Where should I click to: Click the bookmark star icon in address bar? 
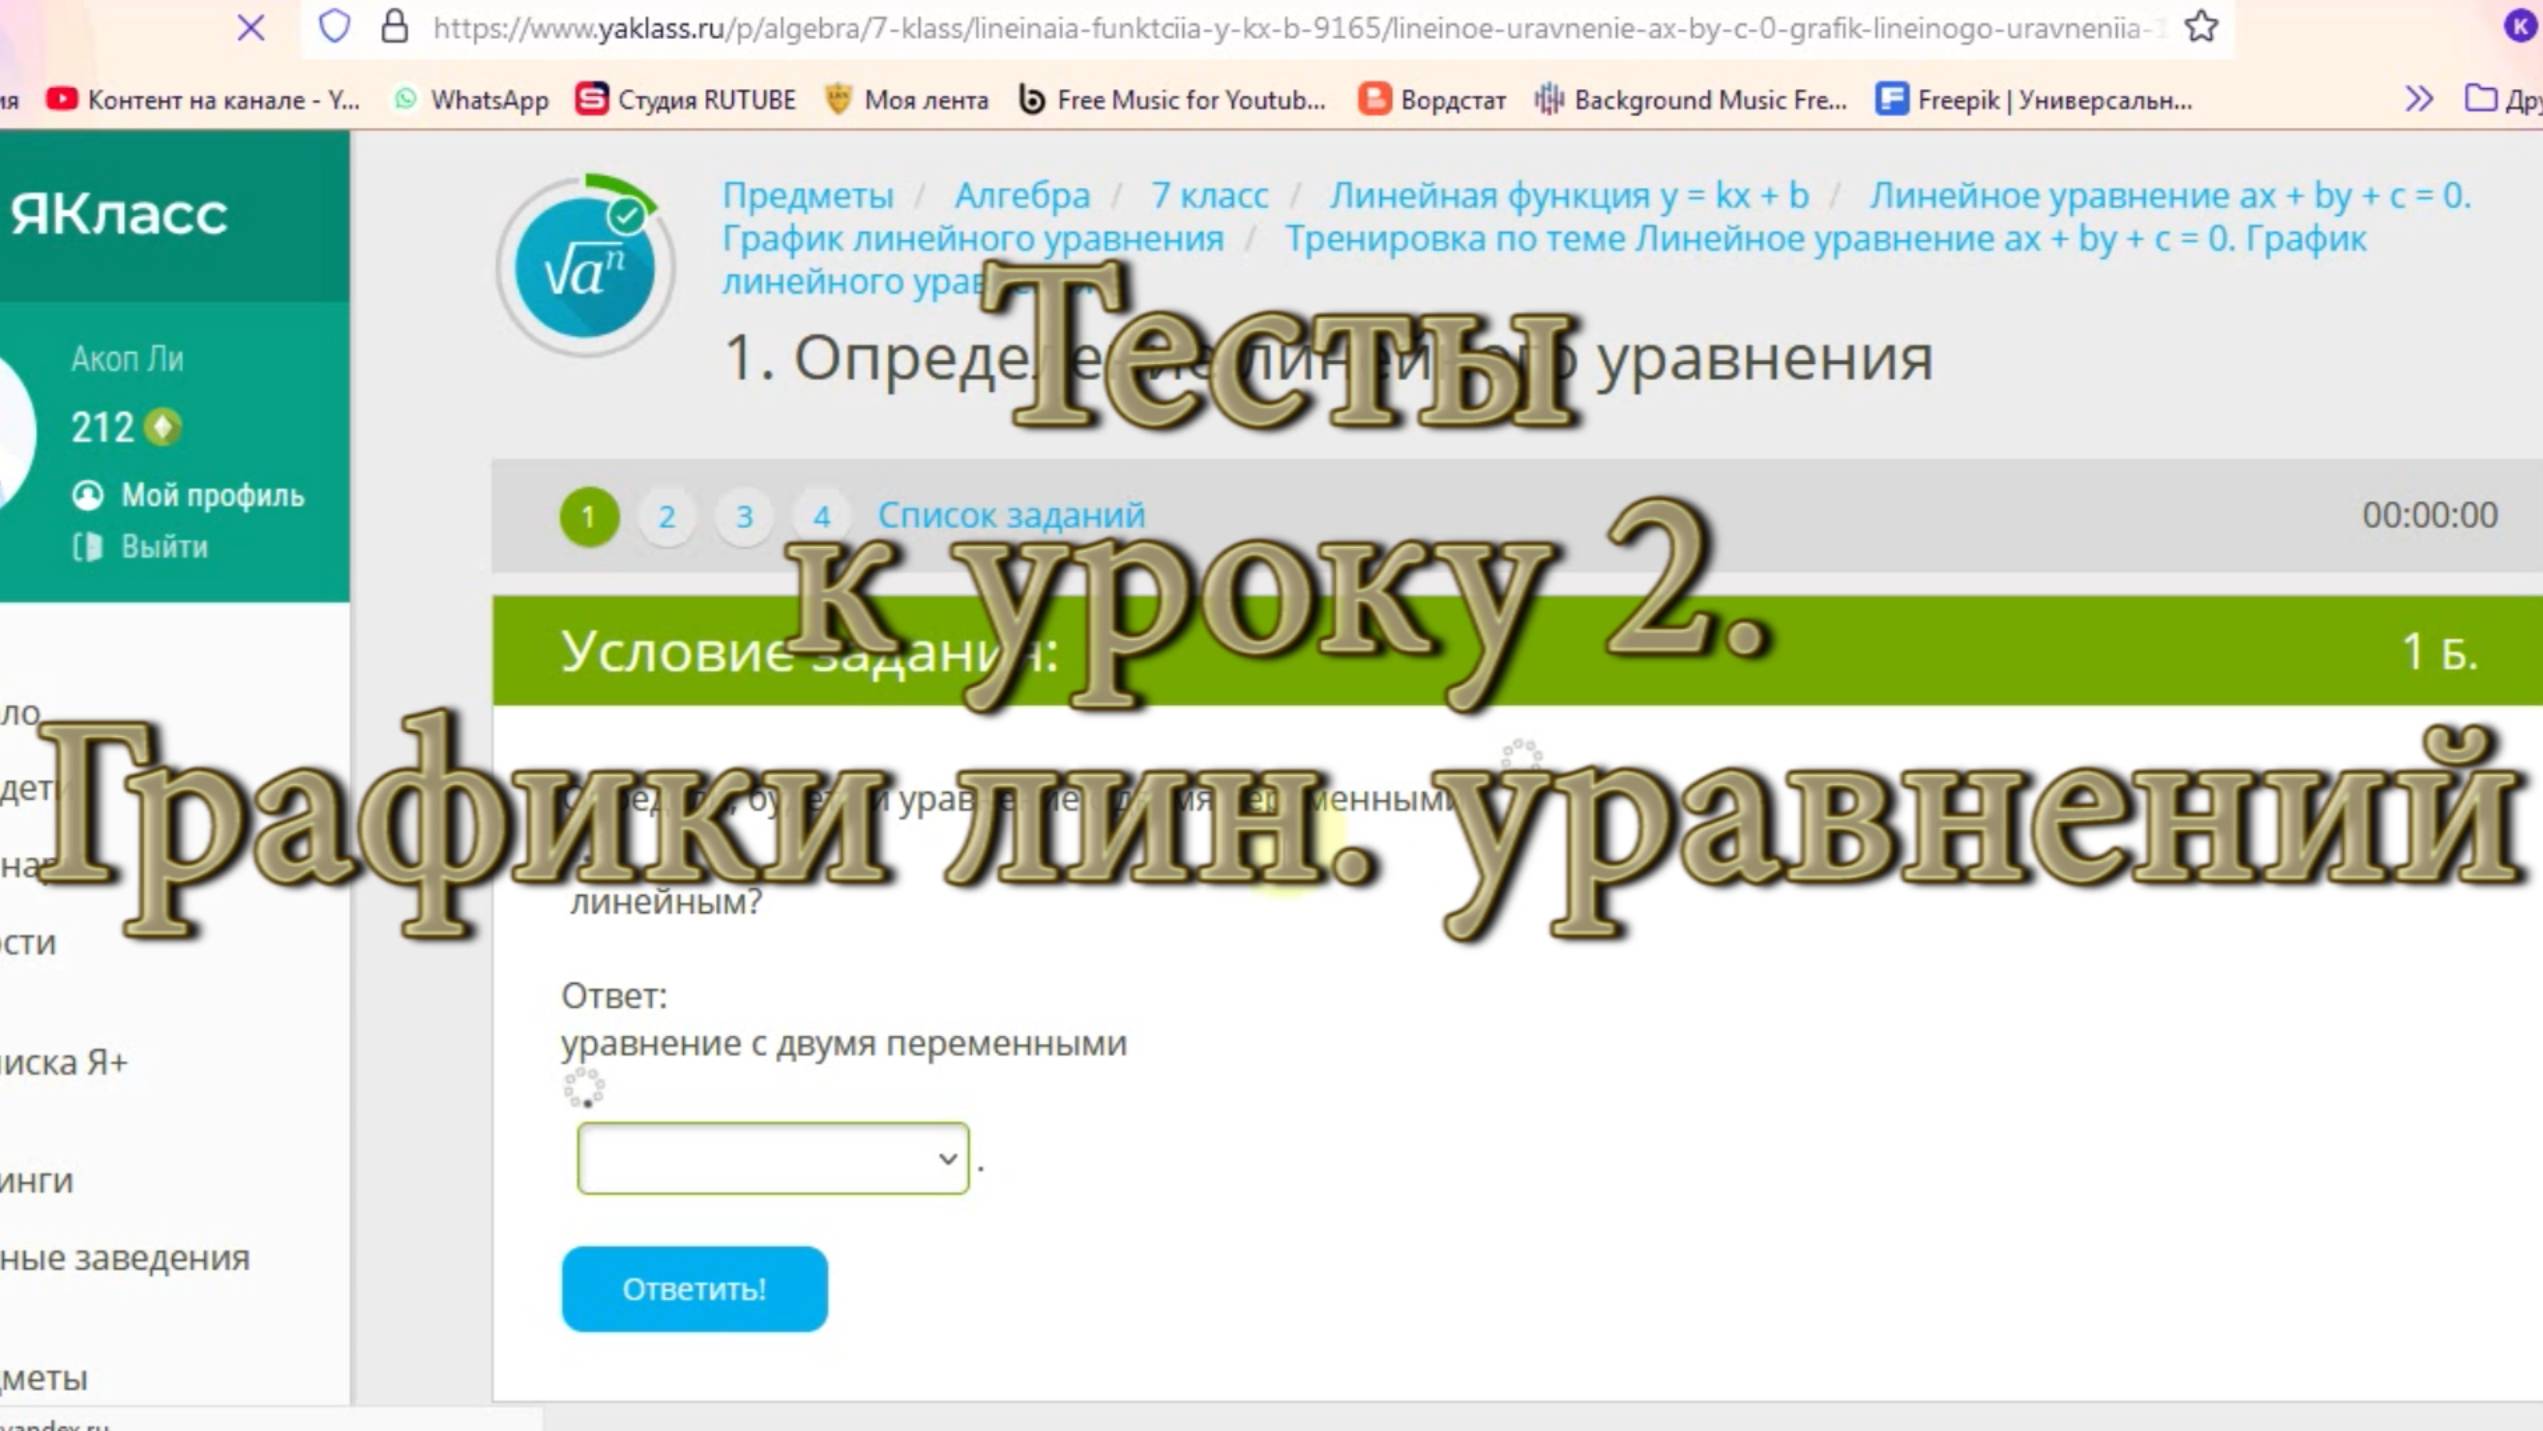coord(2201,27)
